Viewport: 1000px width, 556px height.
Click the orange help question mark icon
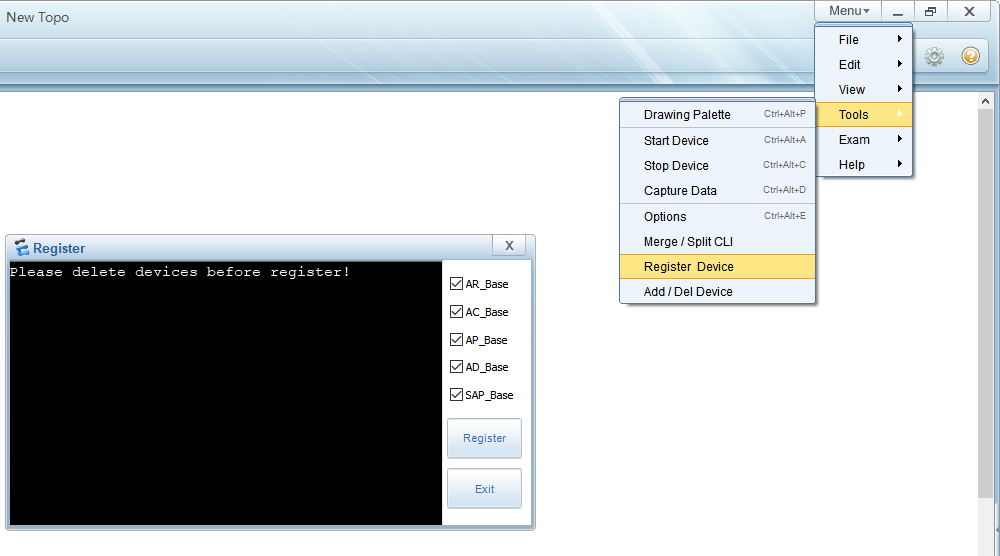(x=970, y=57)
